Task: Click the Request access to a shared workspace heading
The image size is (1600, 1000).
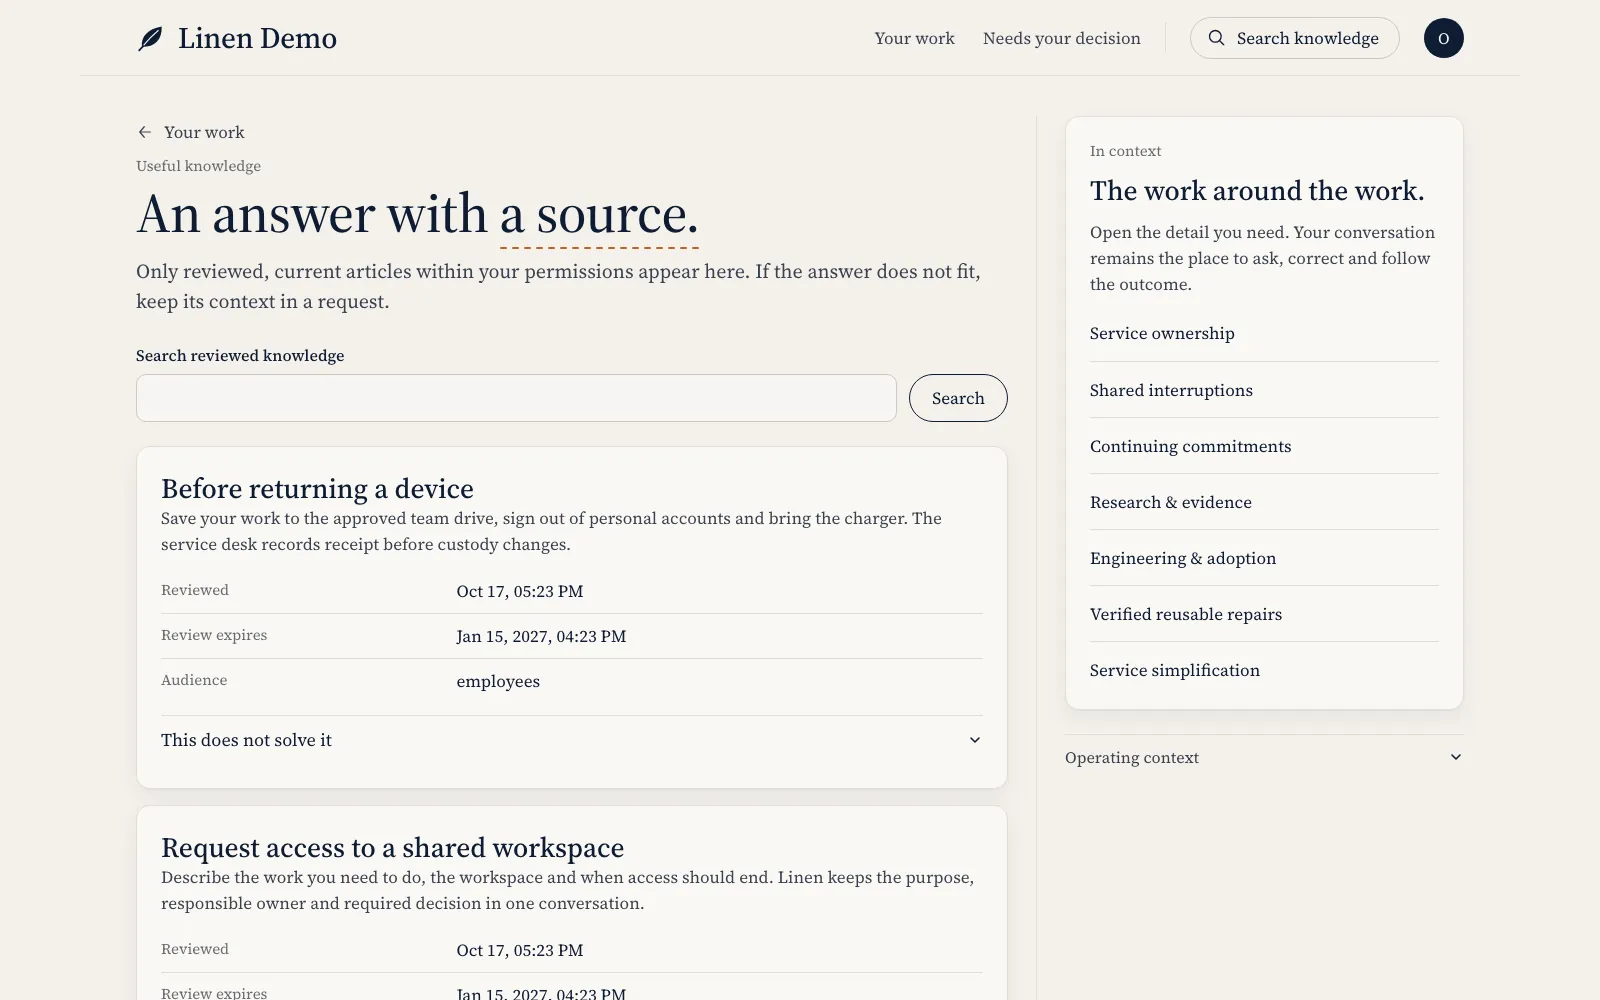Action: tap(392, 848)
